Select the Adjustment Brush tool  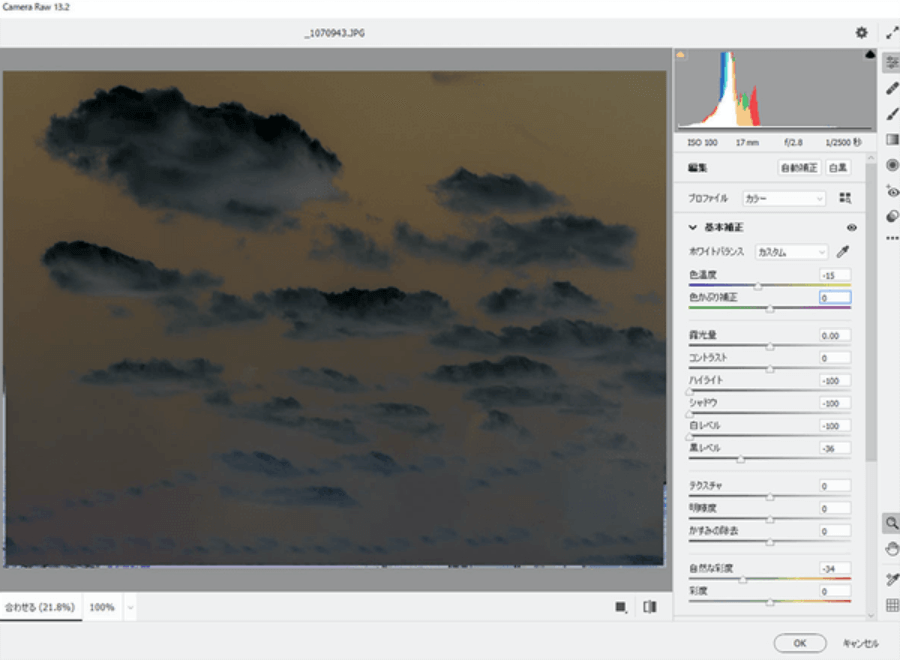coord(891,114)
